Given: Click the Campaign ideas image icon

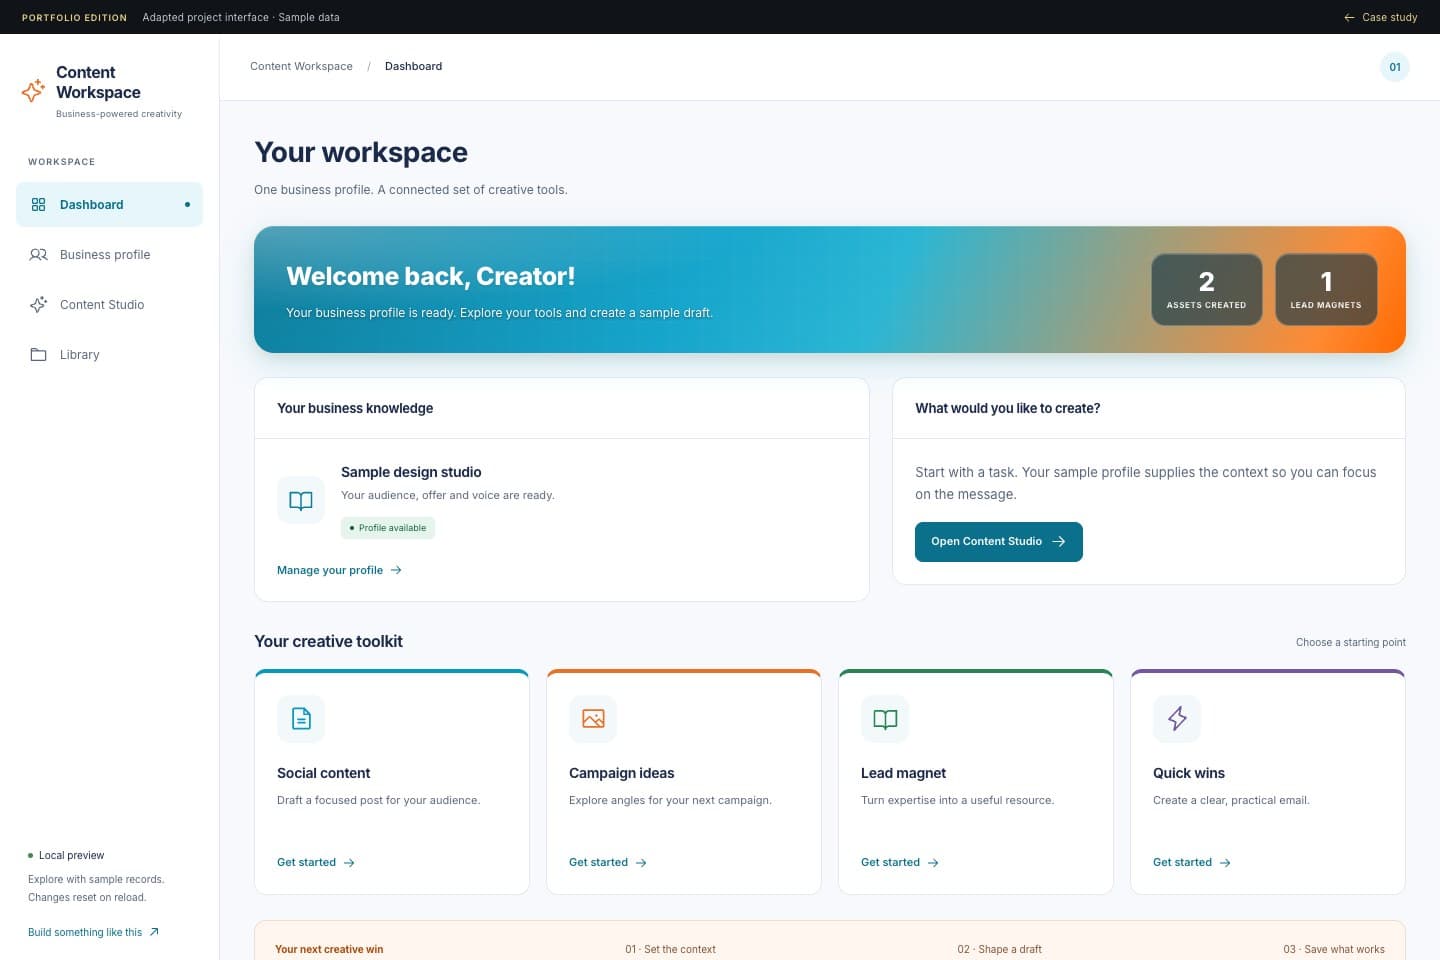Looking at the screenshot, I should pos(593,719).
